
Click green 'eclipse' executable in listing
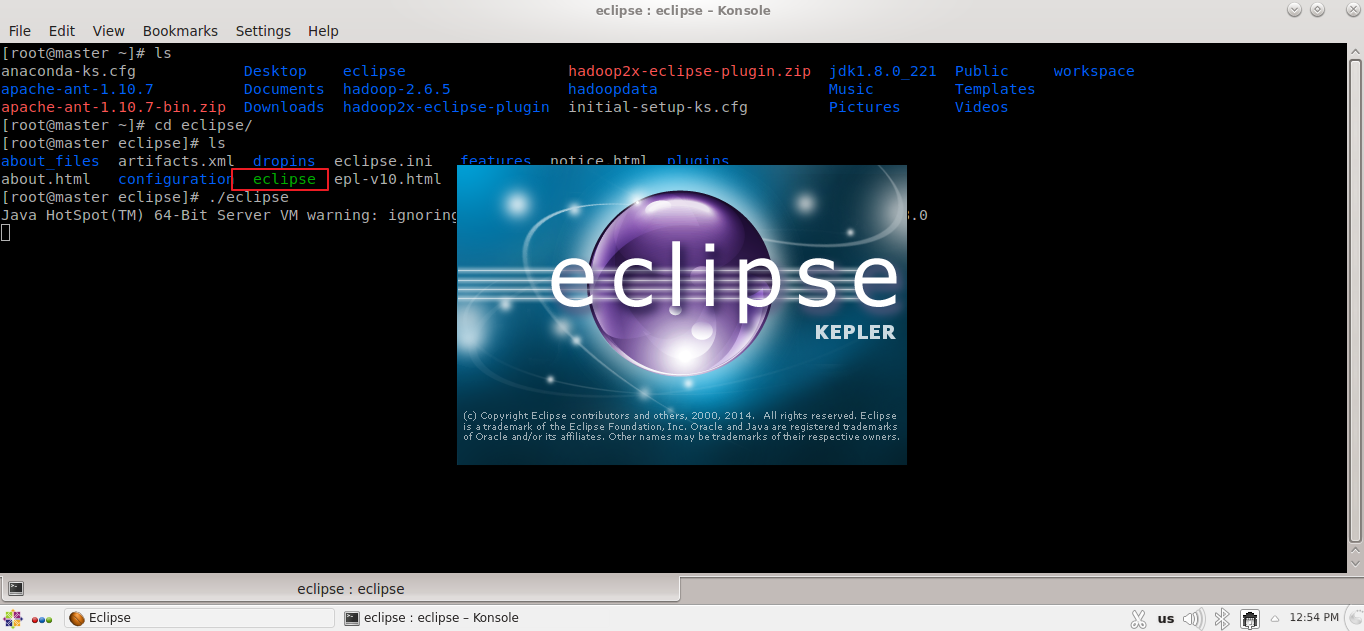[x=284, y=179]
